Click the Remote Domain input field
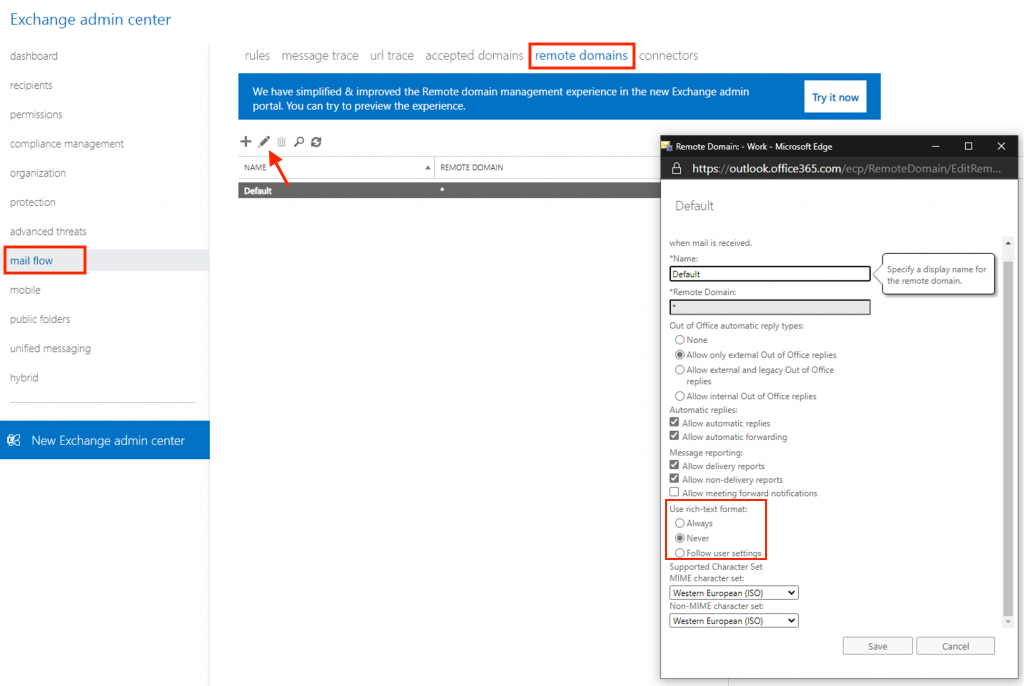The width and height of the screenshot is (1024, 686). point(770,307)
